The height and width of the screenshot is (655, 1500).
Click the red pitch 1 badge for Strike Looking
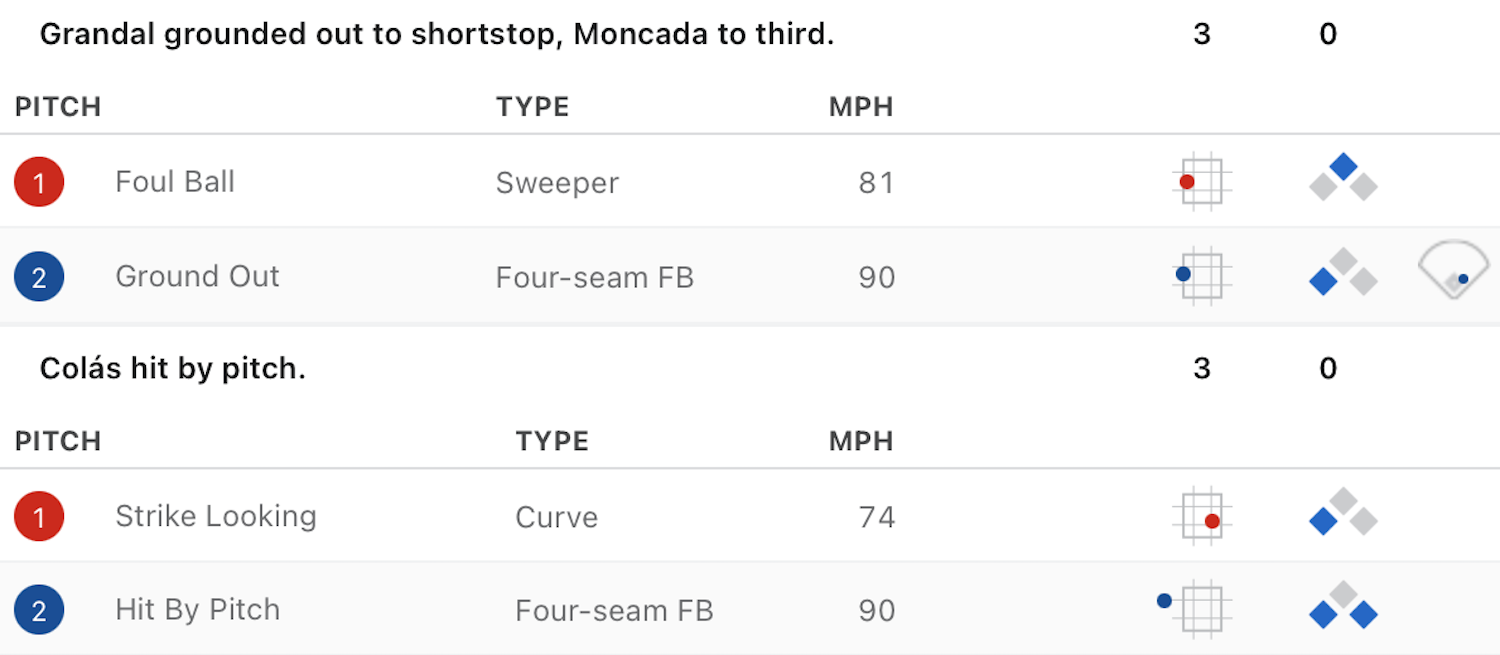tap(39, 517)
